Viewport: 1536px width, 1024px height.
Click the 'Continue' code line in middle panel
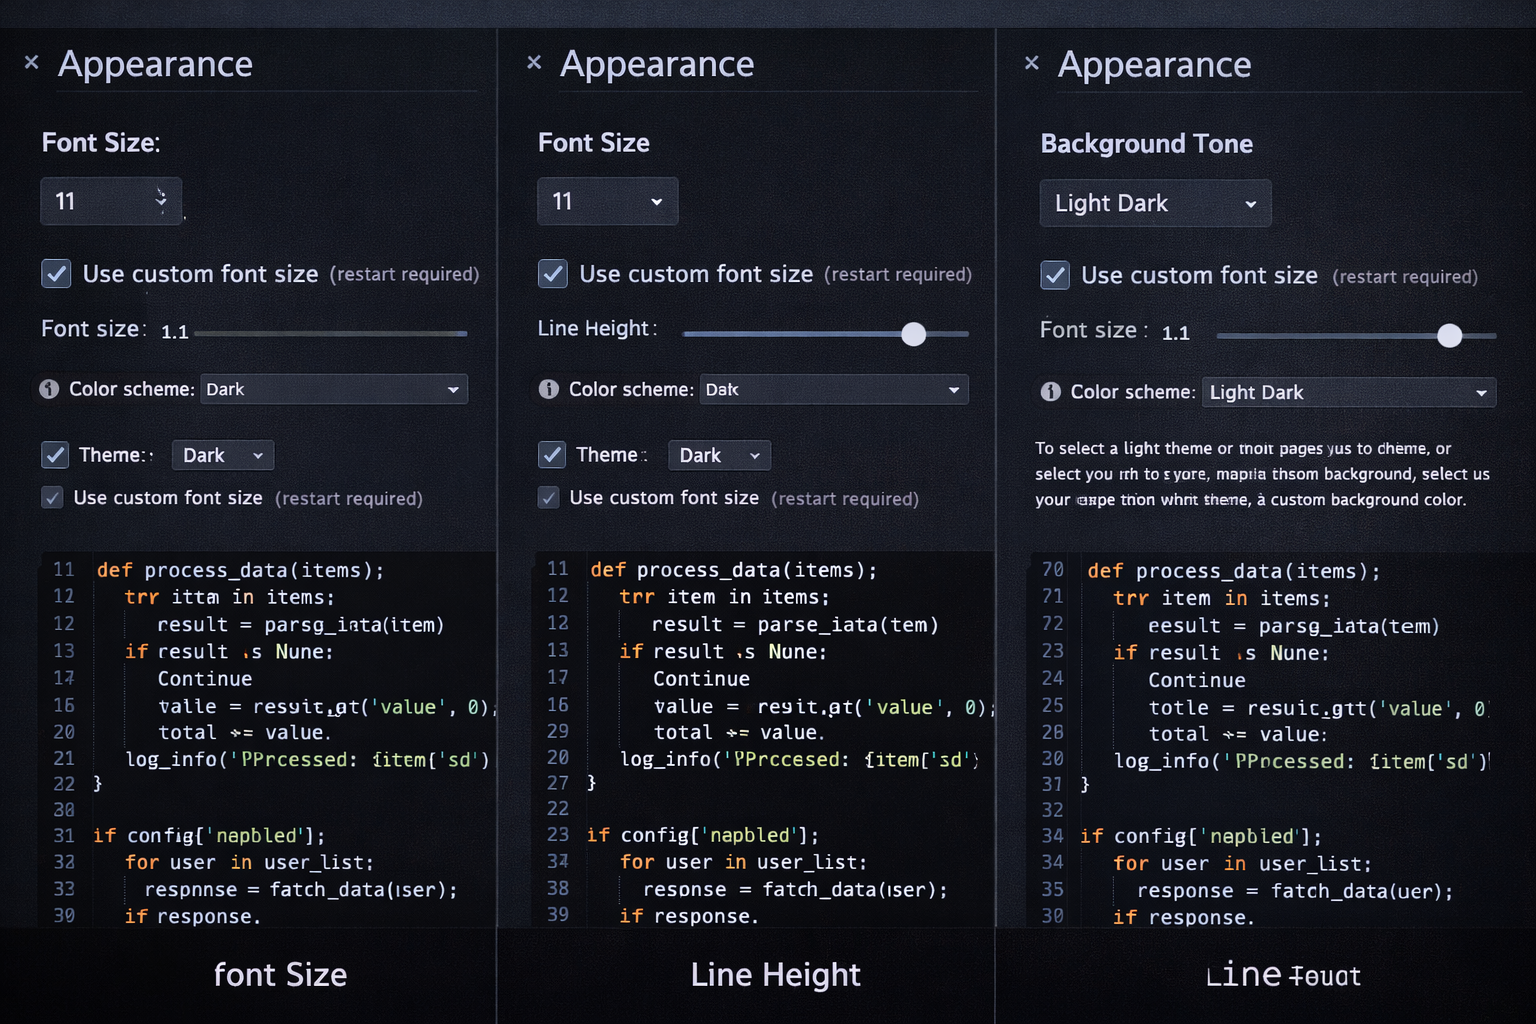click(x=701, y=679)
